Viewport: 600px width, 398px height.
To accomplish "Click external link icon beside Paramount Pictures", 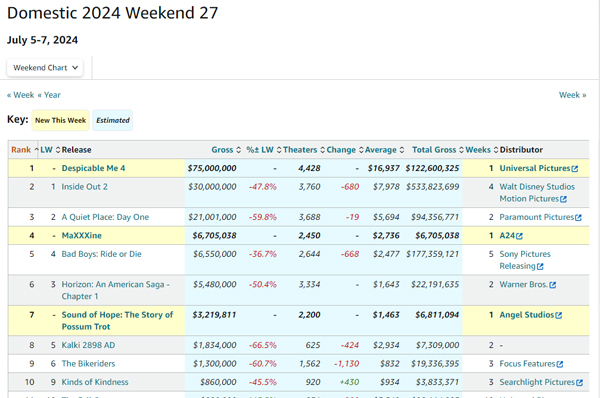I will coord(578,218).
